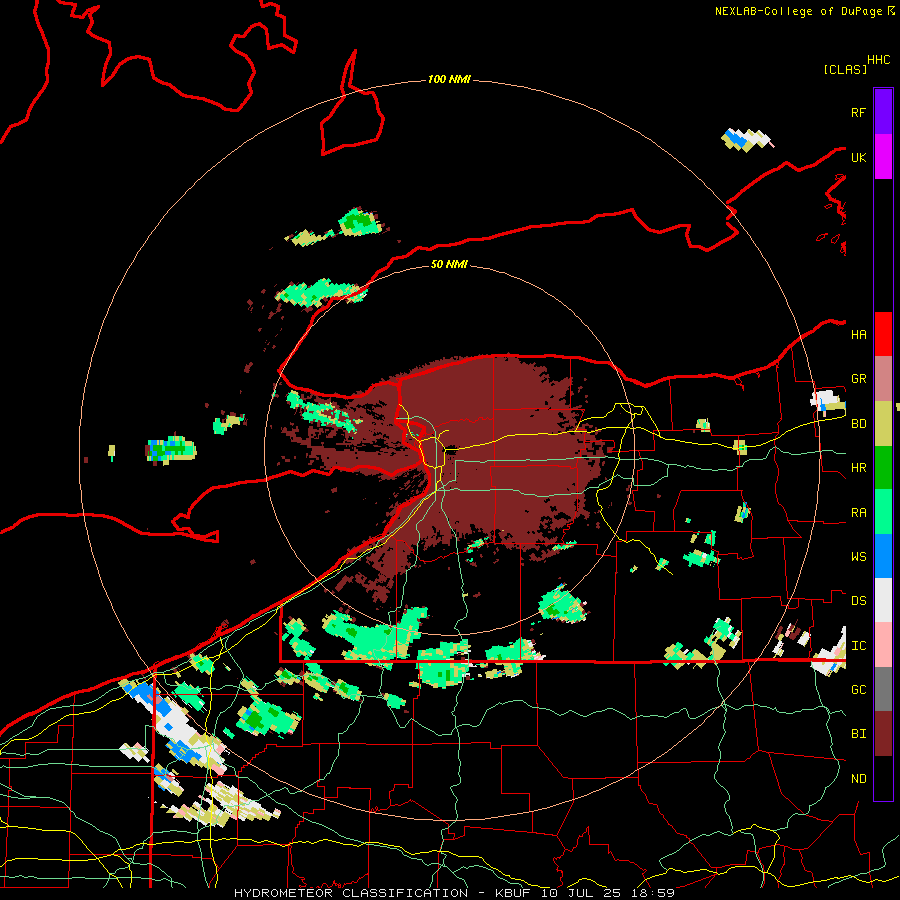
Task: Click the HA legend label
Action: [x=858, y=335]
